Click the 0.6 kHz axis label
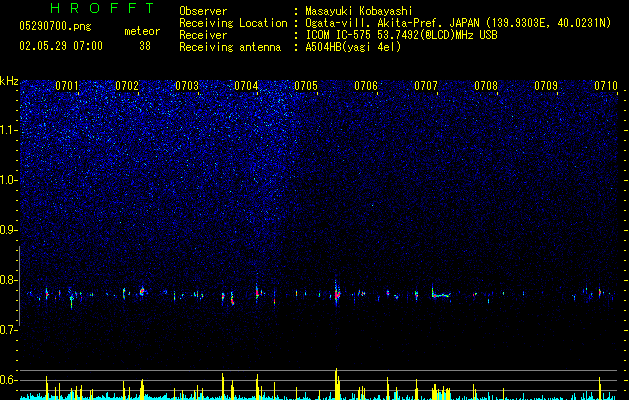The height and width of the screenshot is (400, 629). pyautogui.click(x=8, y=380)
